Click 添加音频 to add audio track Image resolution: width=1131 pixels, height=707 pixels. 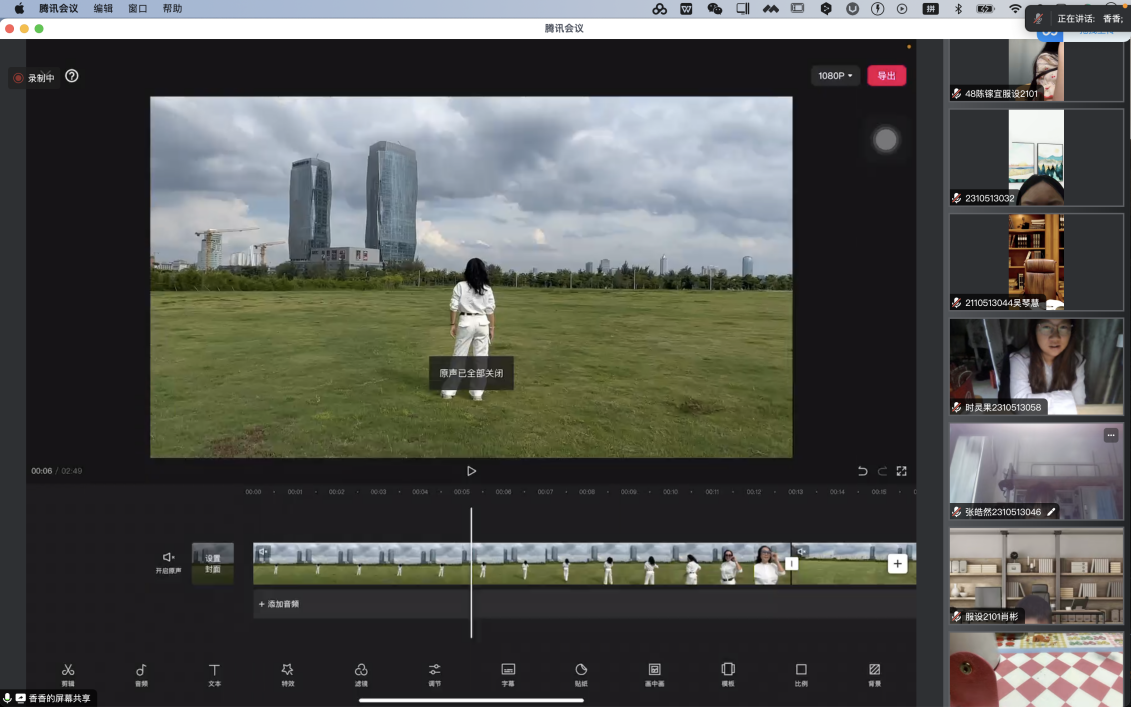[x=280, y=604]
